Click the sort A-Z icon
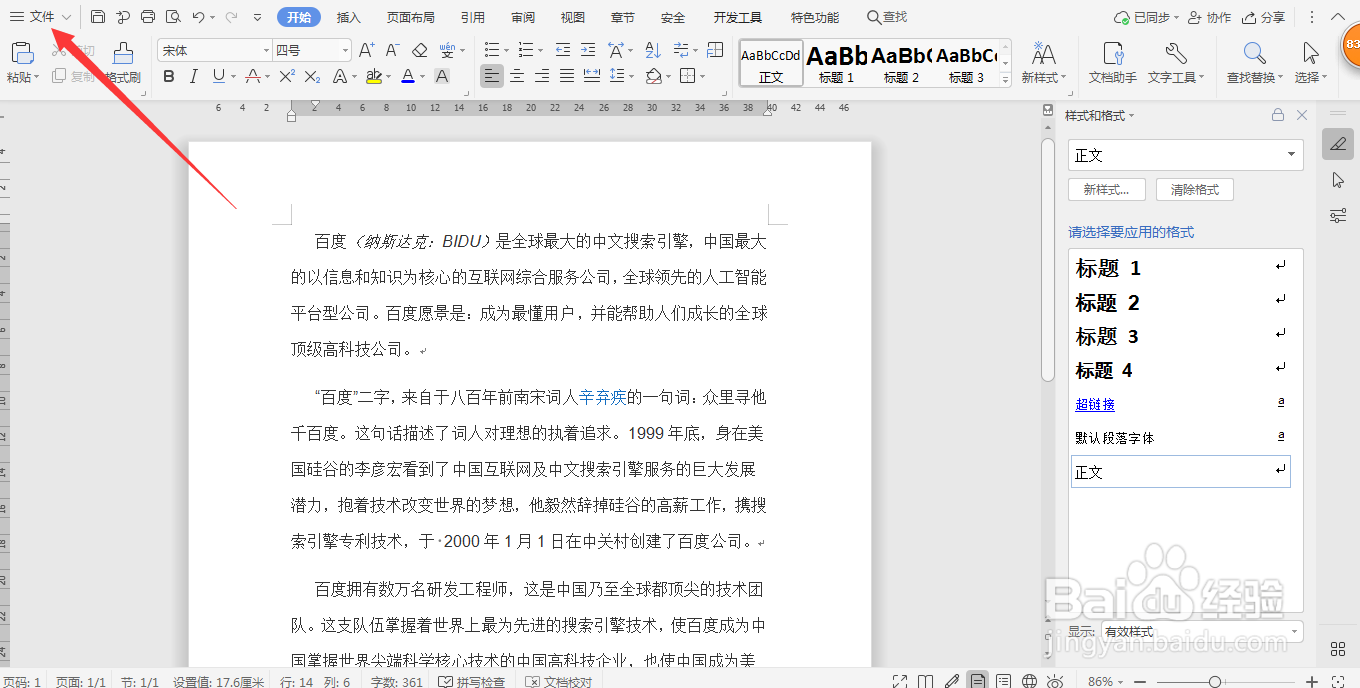Screen dimensions: 1360x688 653,50
